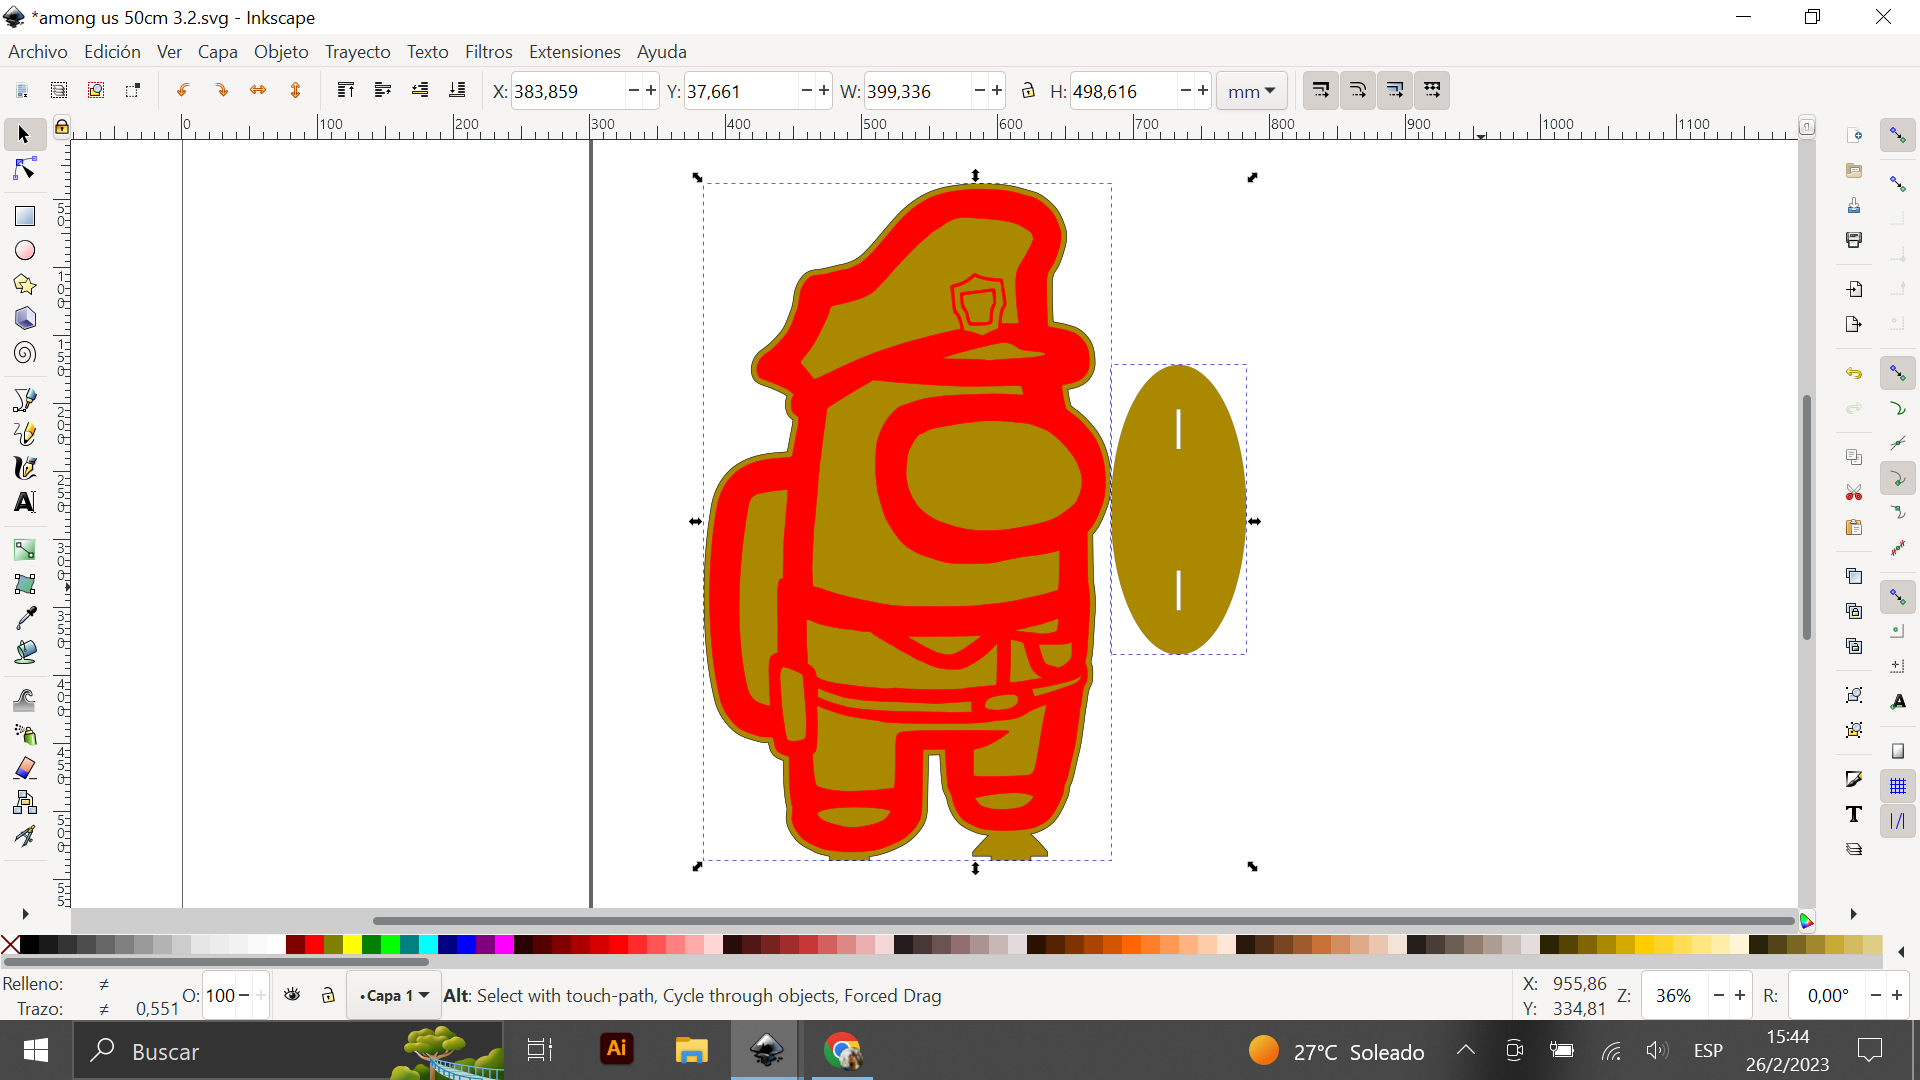Increase X position with plus button
Viewport: 1920px width, 1080px height.
(x=651, y=91)
